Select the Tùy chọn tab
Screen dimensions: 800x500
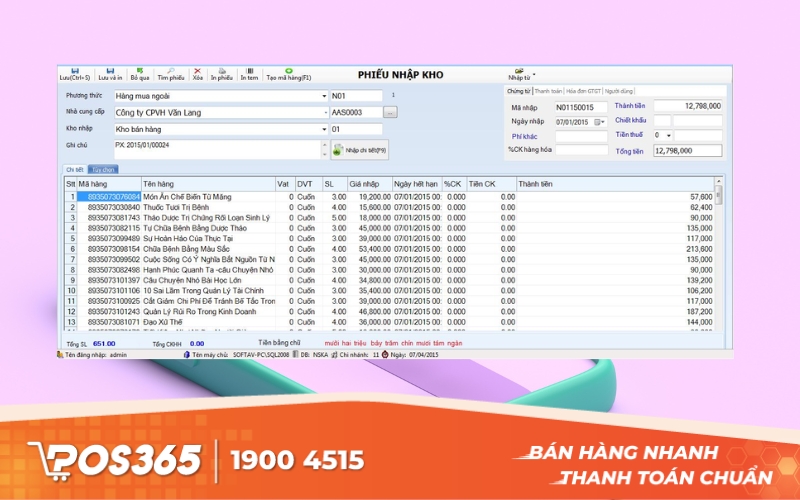(103, 169)
